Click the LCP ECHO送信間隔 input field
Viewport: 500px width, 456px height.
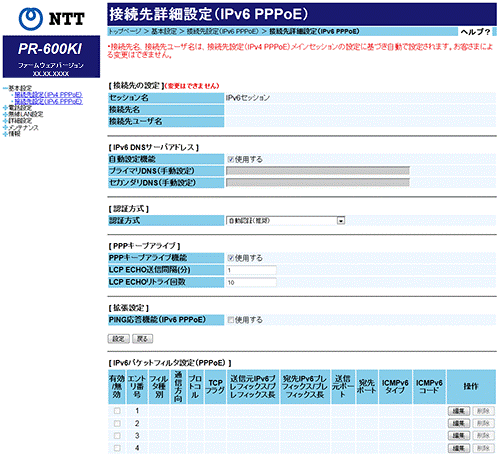[251, 270]
